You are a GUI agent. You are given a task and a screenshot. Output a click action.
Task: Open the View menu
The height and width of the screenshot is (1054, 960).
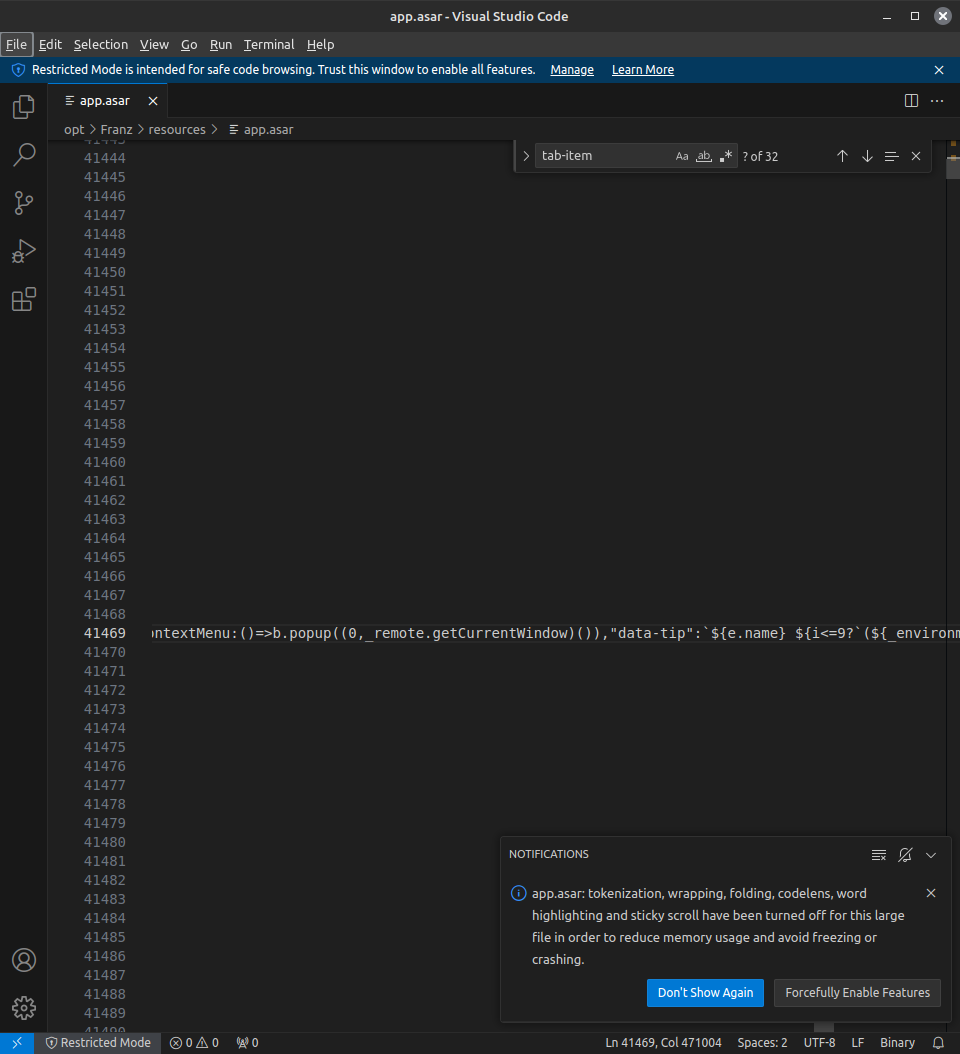[154, 44]
